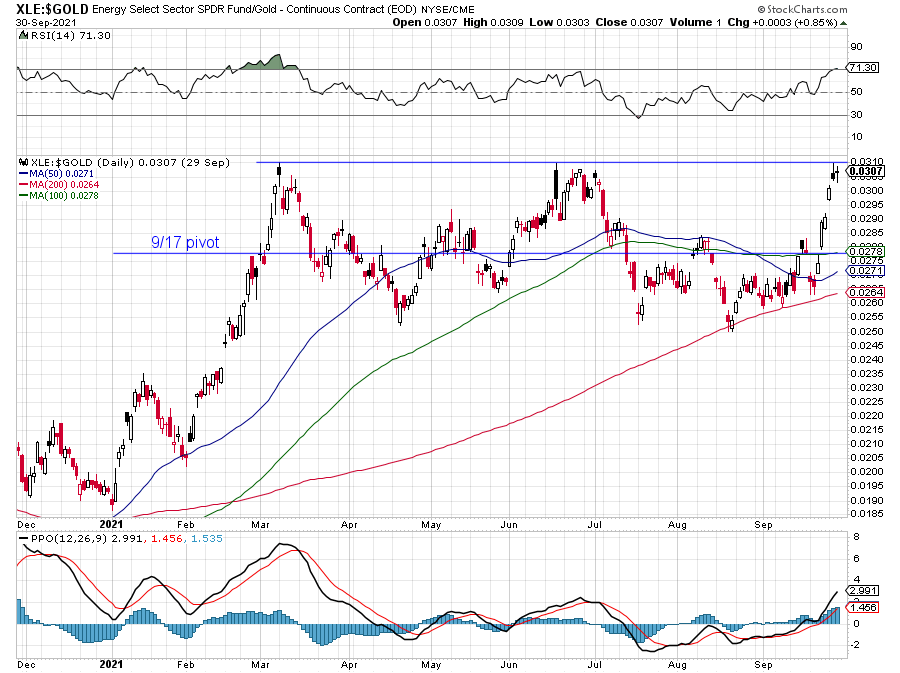Click the blue MA(50) legend line marker
Image resolution: width=900 pixels, height=673 pixels.
click(24, 173)
